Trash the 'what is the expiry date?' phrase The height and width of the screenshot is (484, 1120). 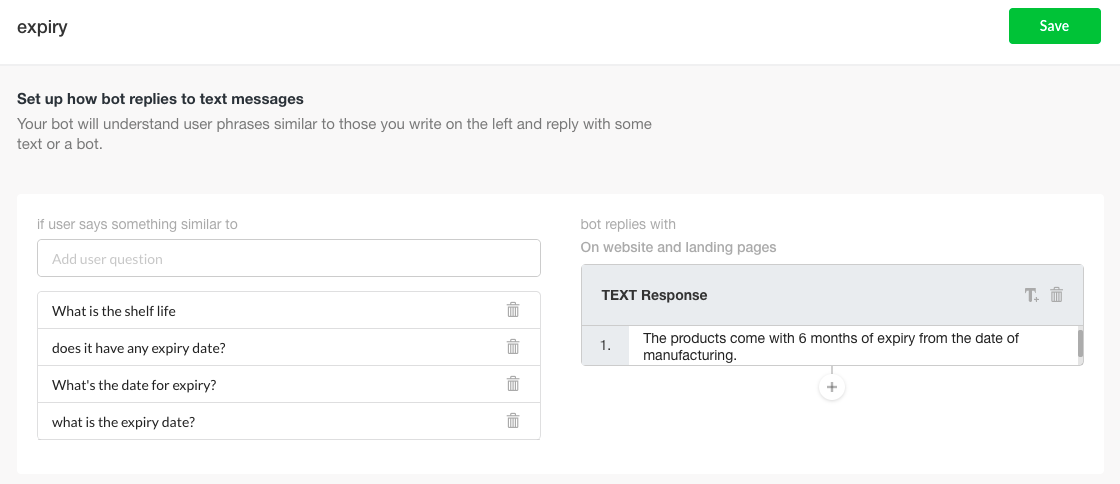click(513, 421)
